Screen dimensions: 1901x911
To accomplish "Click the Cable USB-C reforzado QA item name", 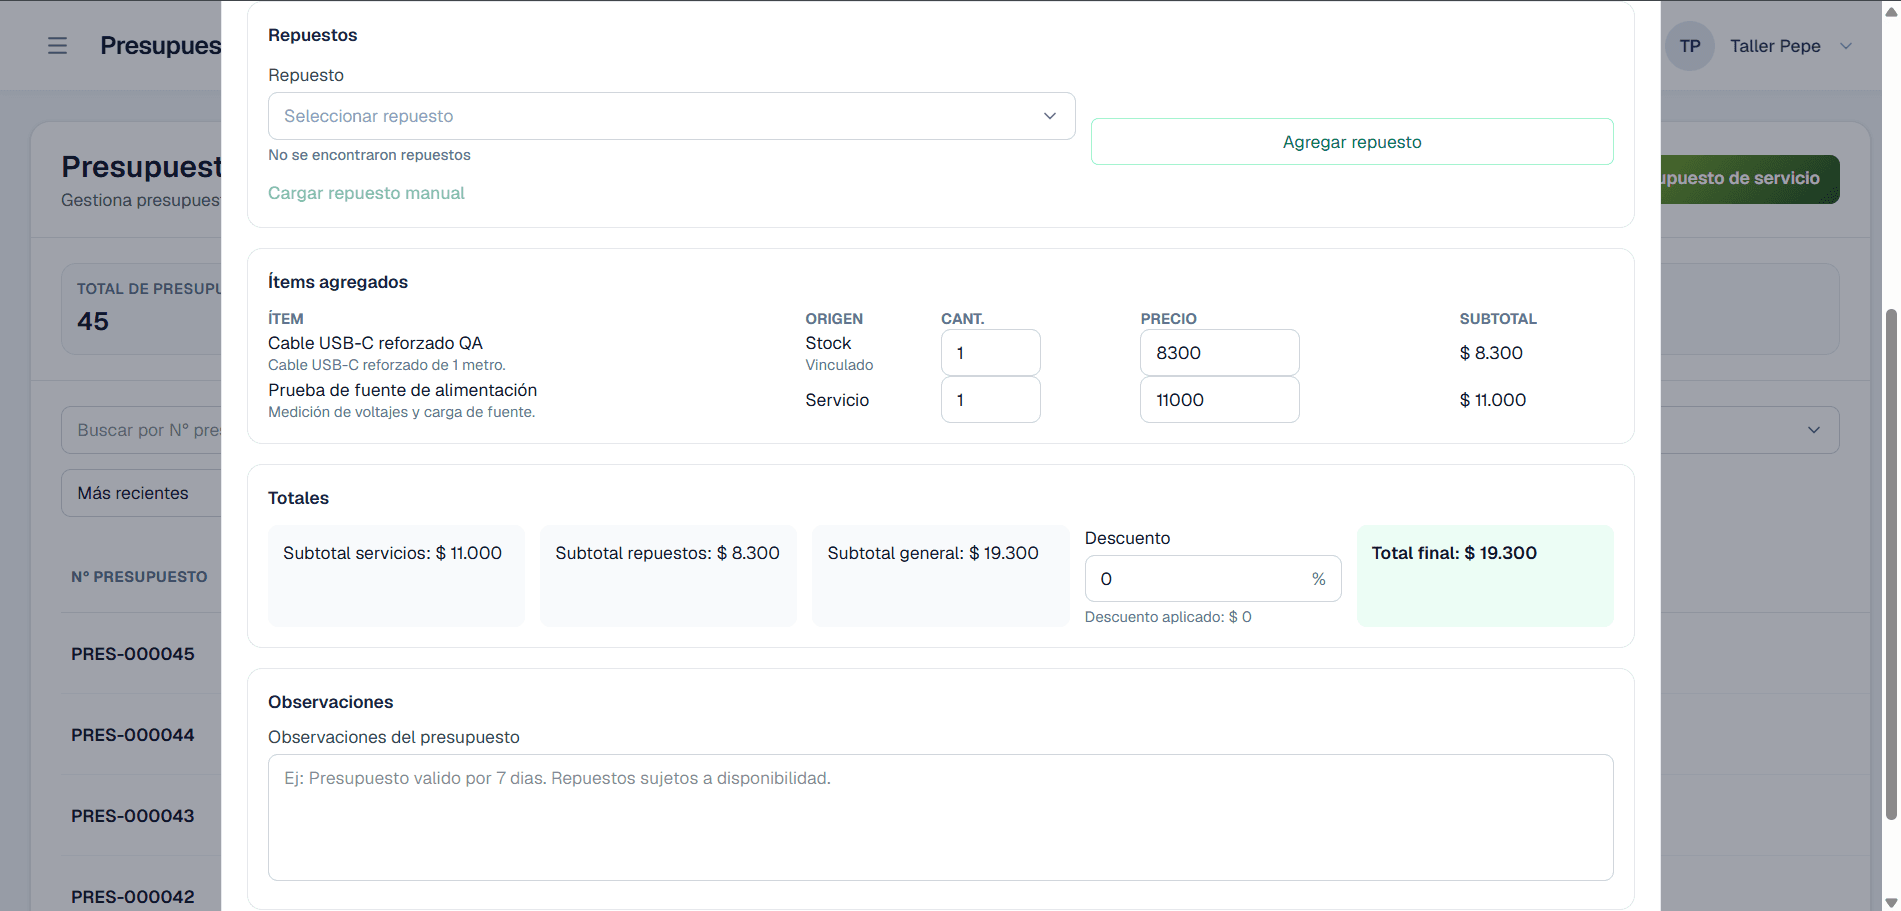I will 375,343.
